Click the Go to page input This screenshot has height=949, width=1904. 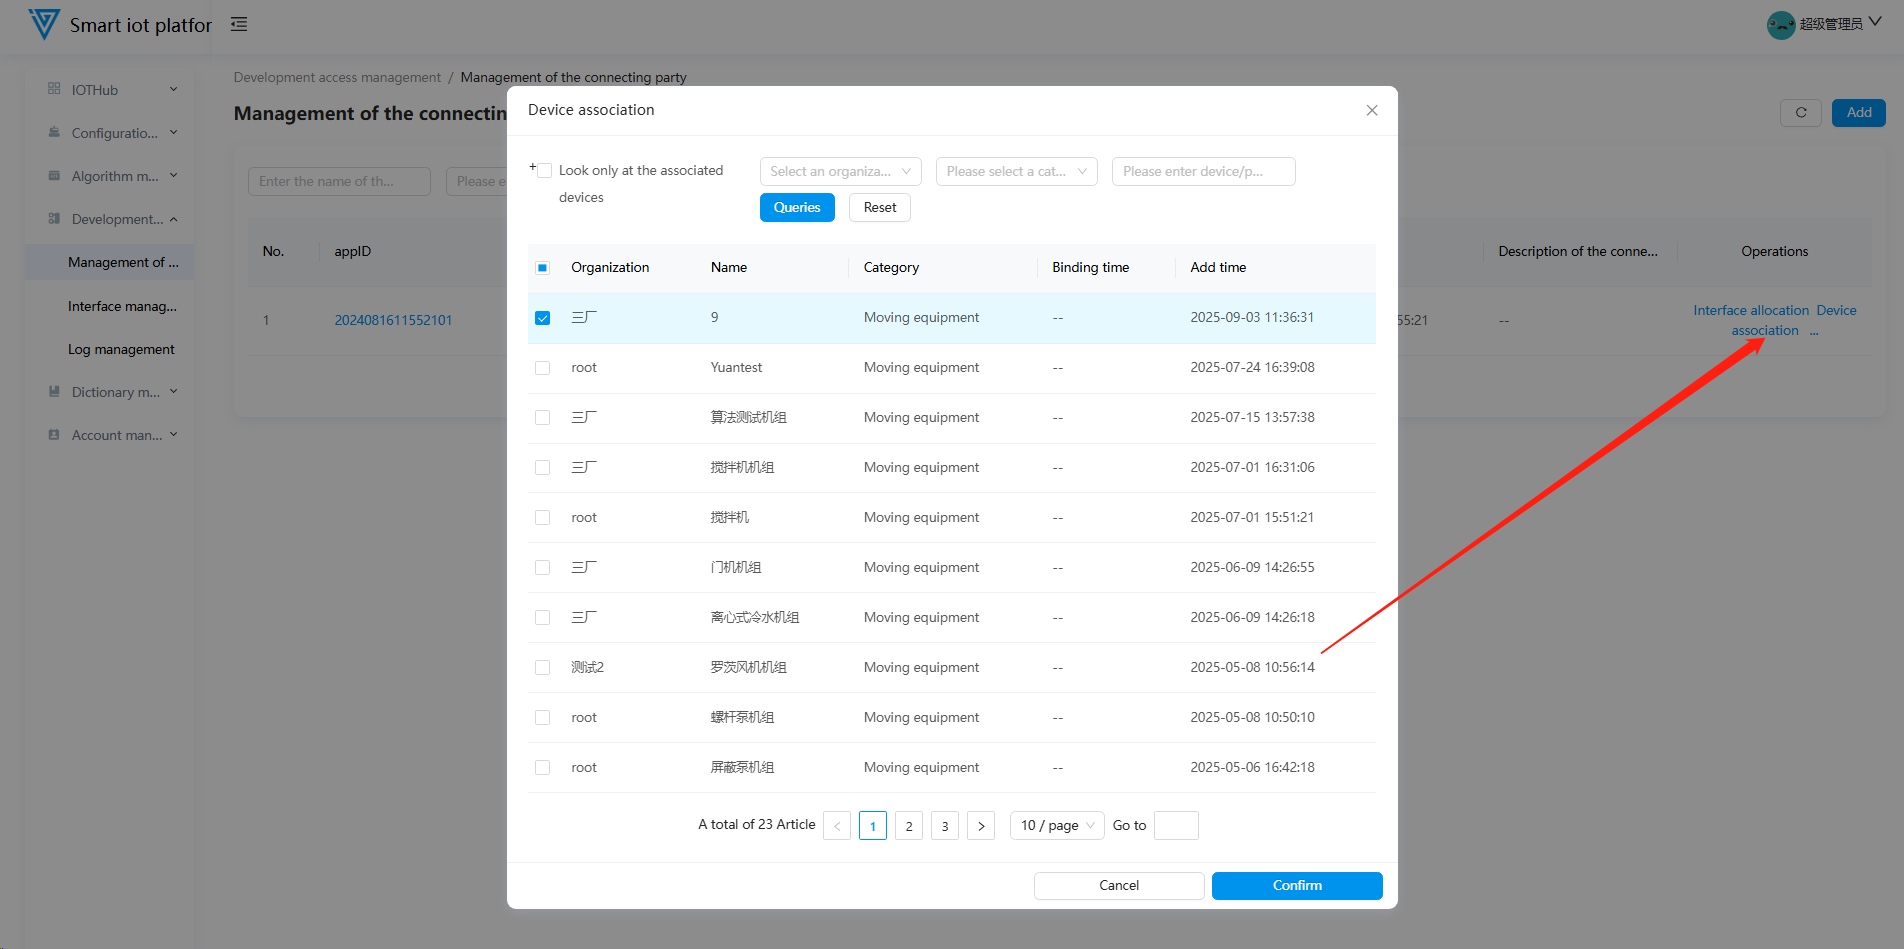1176,826
